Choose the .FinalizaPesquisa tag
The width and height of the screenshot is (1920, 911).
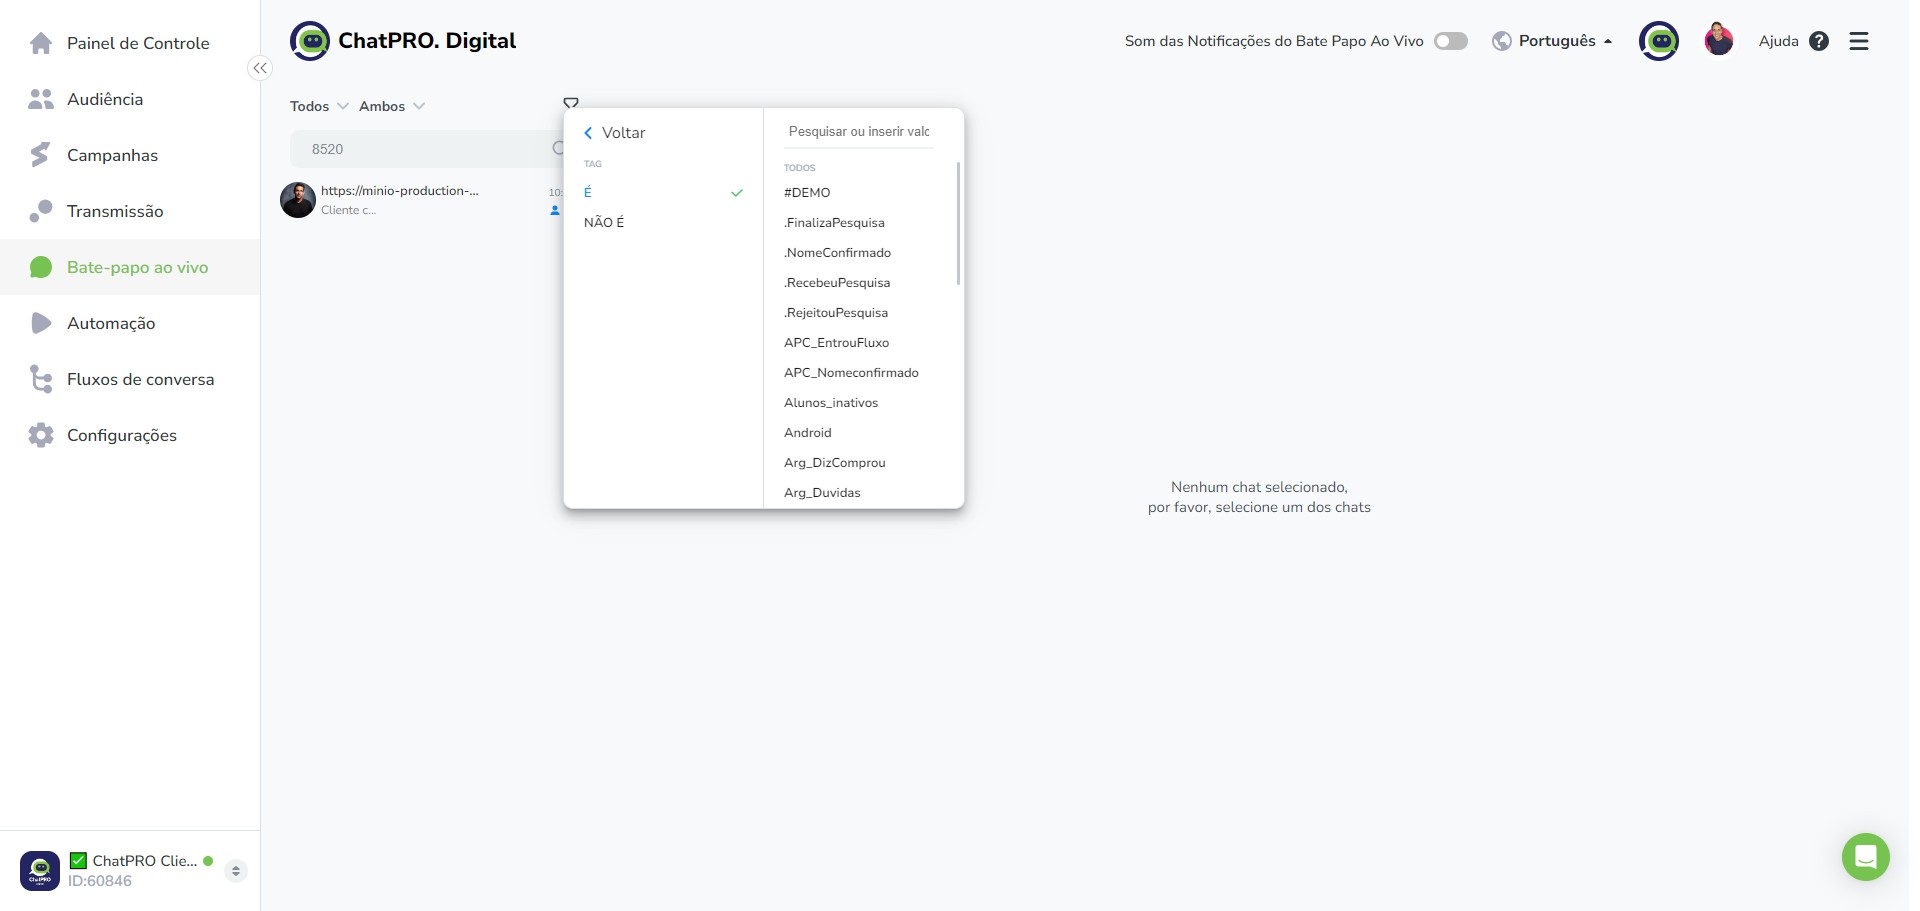[834, 222]
